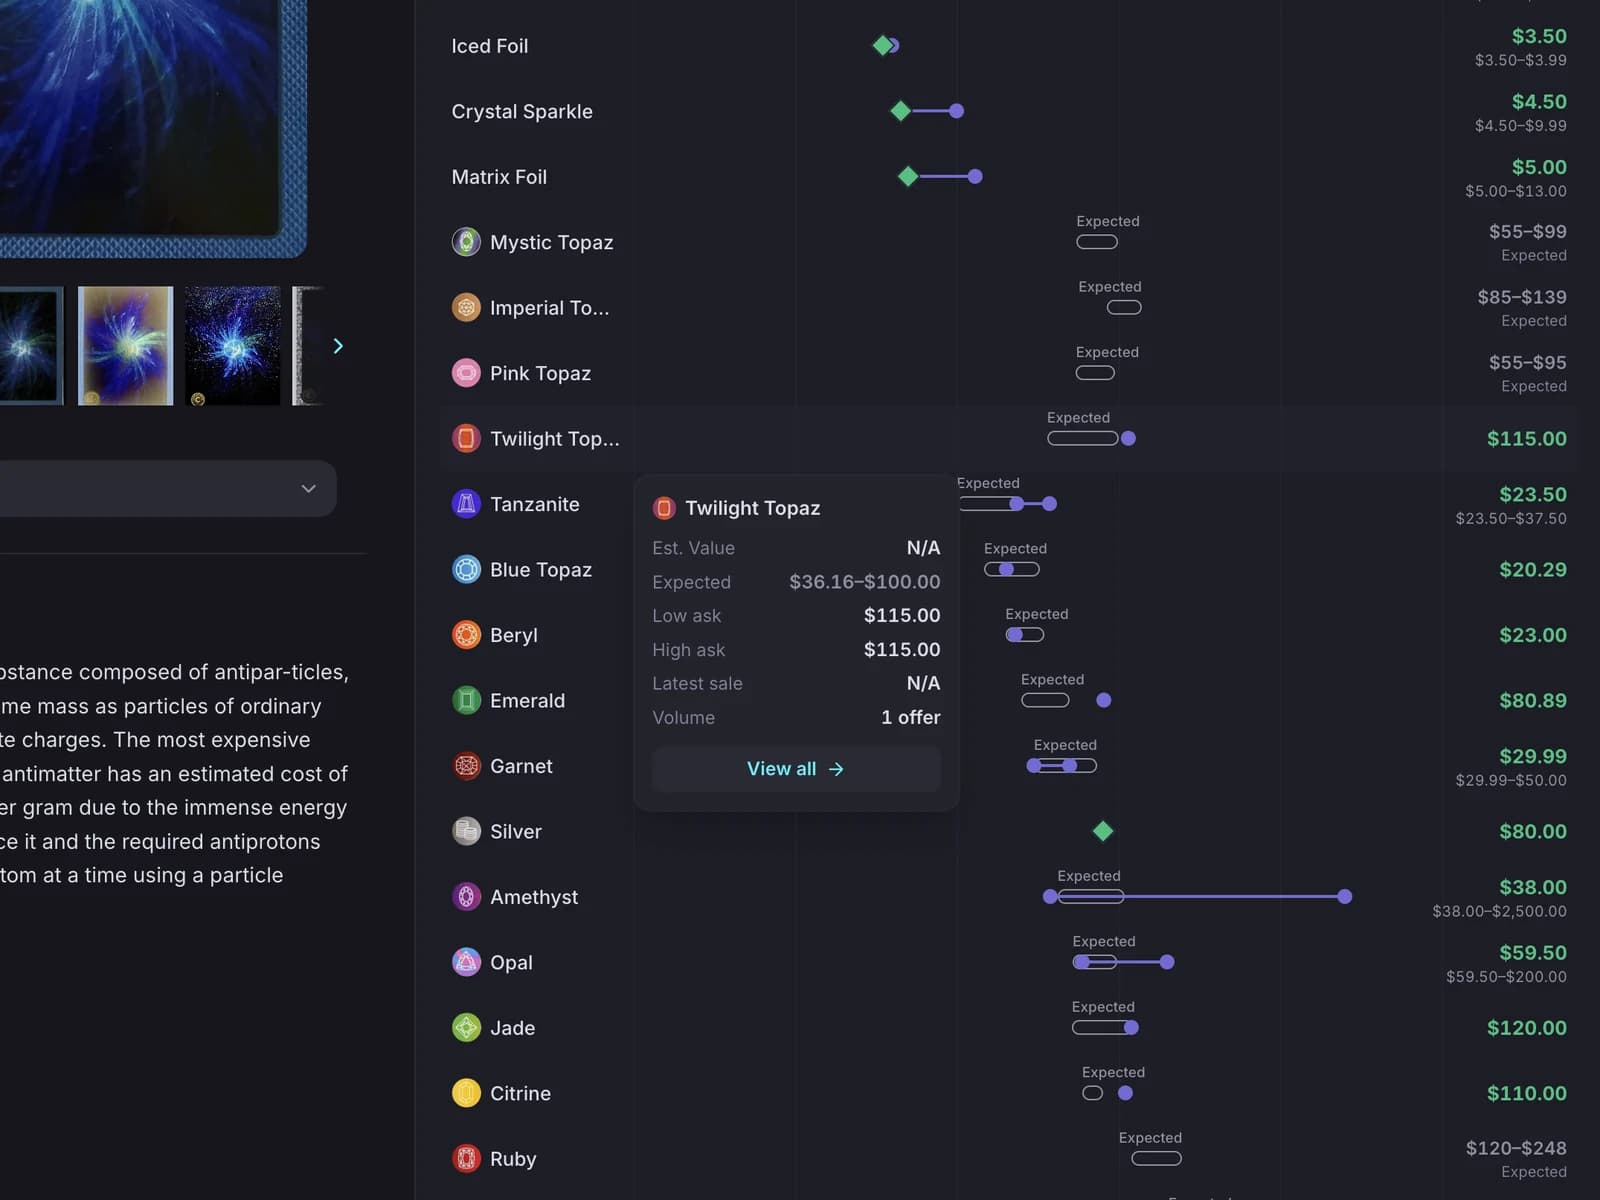Click the Imperial Topaz gem icon
This screenshot has height=1200, width=1600.
466,307
